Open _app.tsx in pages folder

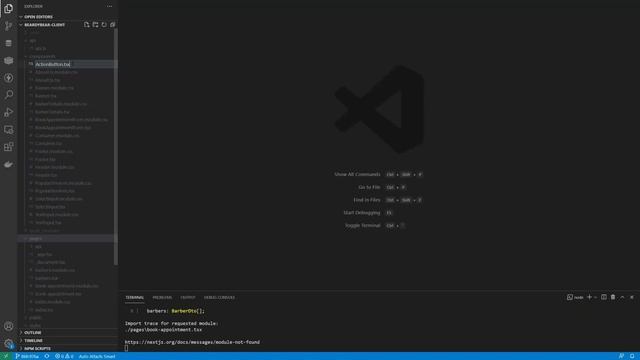43,254
